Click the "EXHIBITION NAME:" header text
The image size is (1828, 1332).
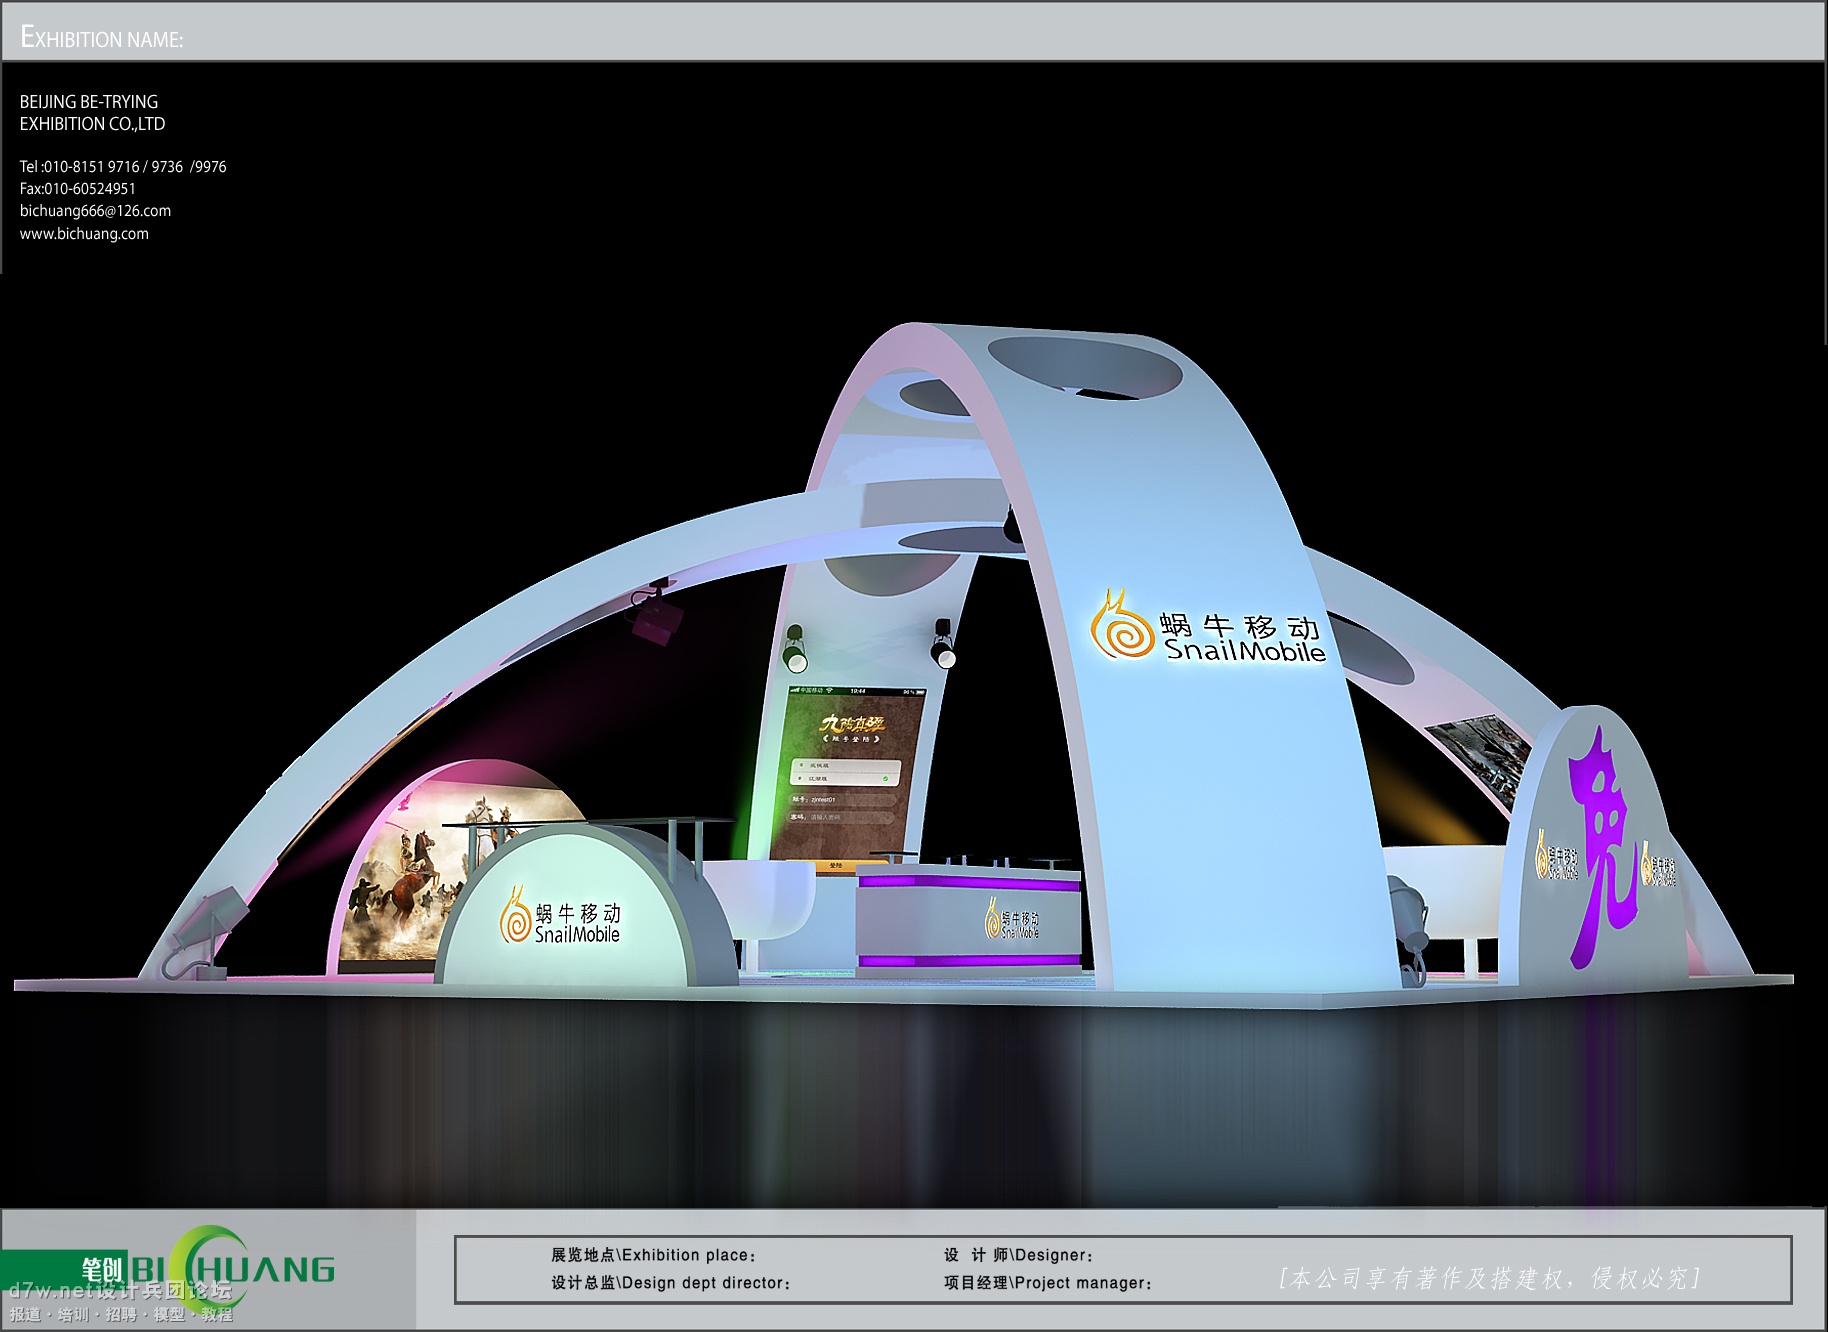pos(102,39)
